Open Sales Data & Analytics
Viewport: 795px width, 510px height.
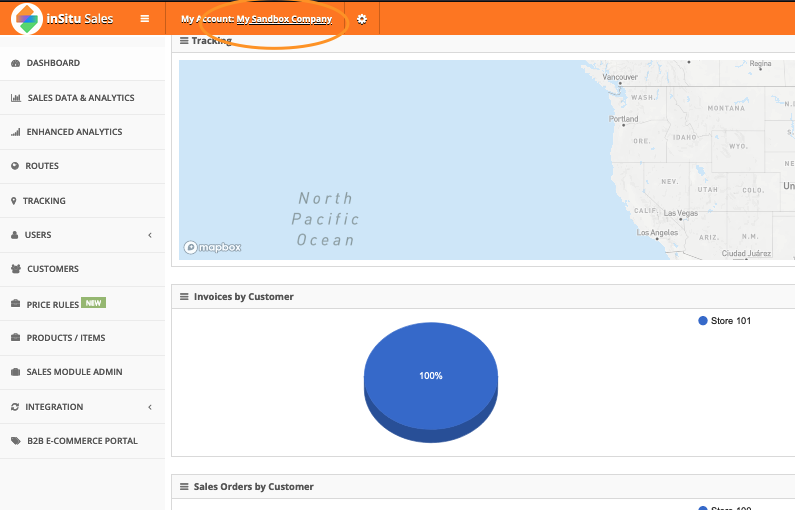80,98
